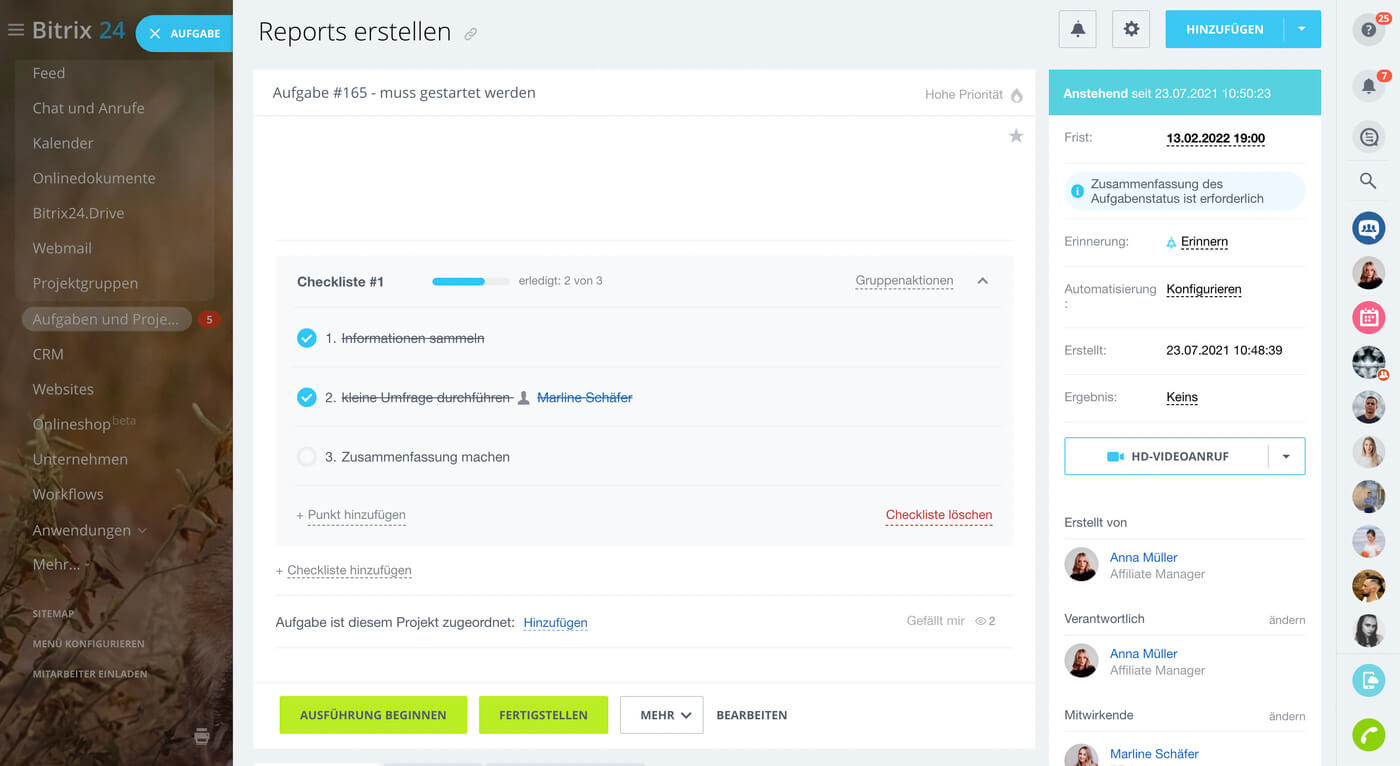Copy the task link icon next to the title
The height and width of the screenshot is (766, 1400).
coord(471,34)
